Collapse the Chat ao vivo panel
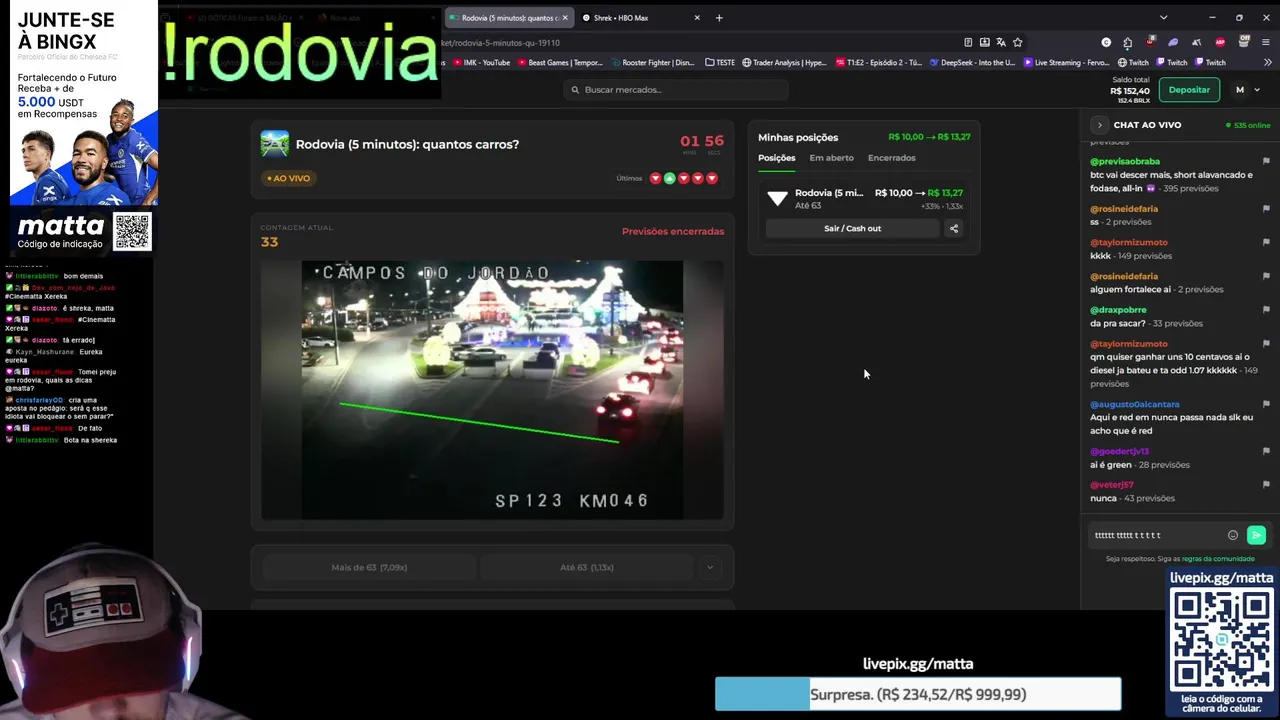 (1100, 125)
